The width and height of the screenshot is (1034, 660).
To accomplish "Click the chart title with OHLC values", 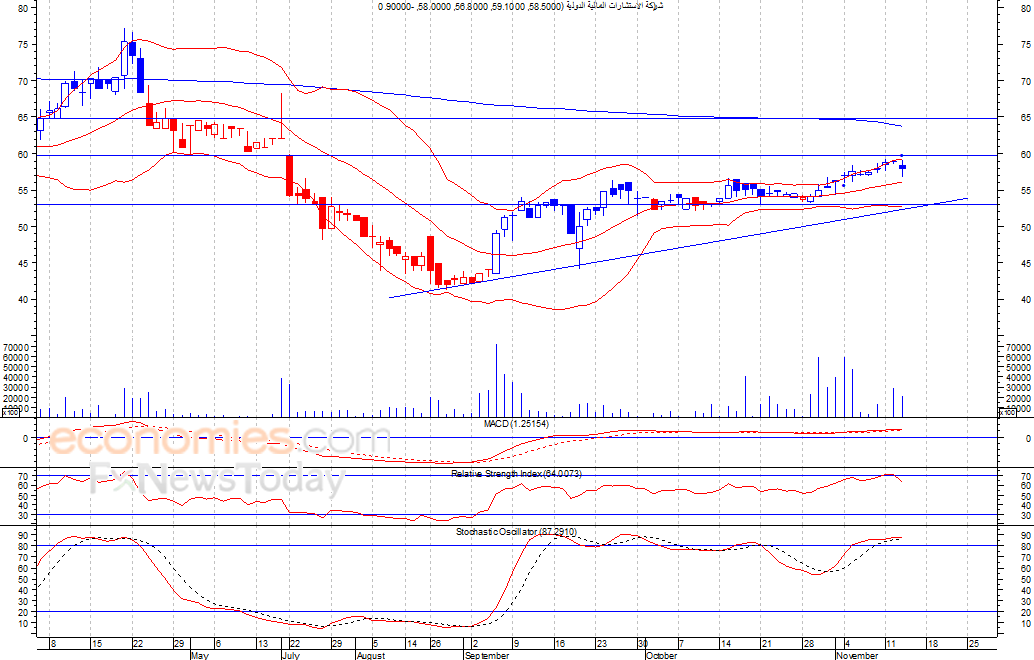I will click(x=521, y=6).
